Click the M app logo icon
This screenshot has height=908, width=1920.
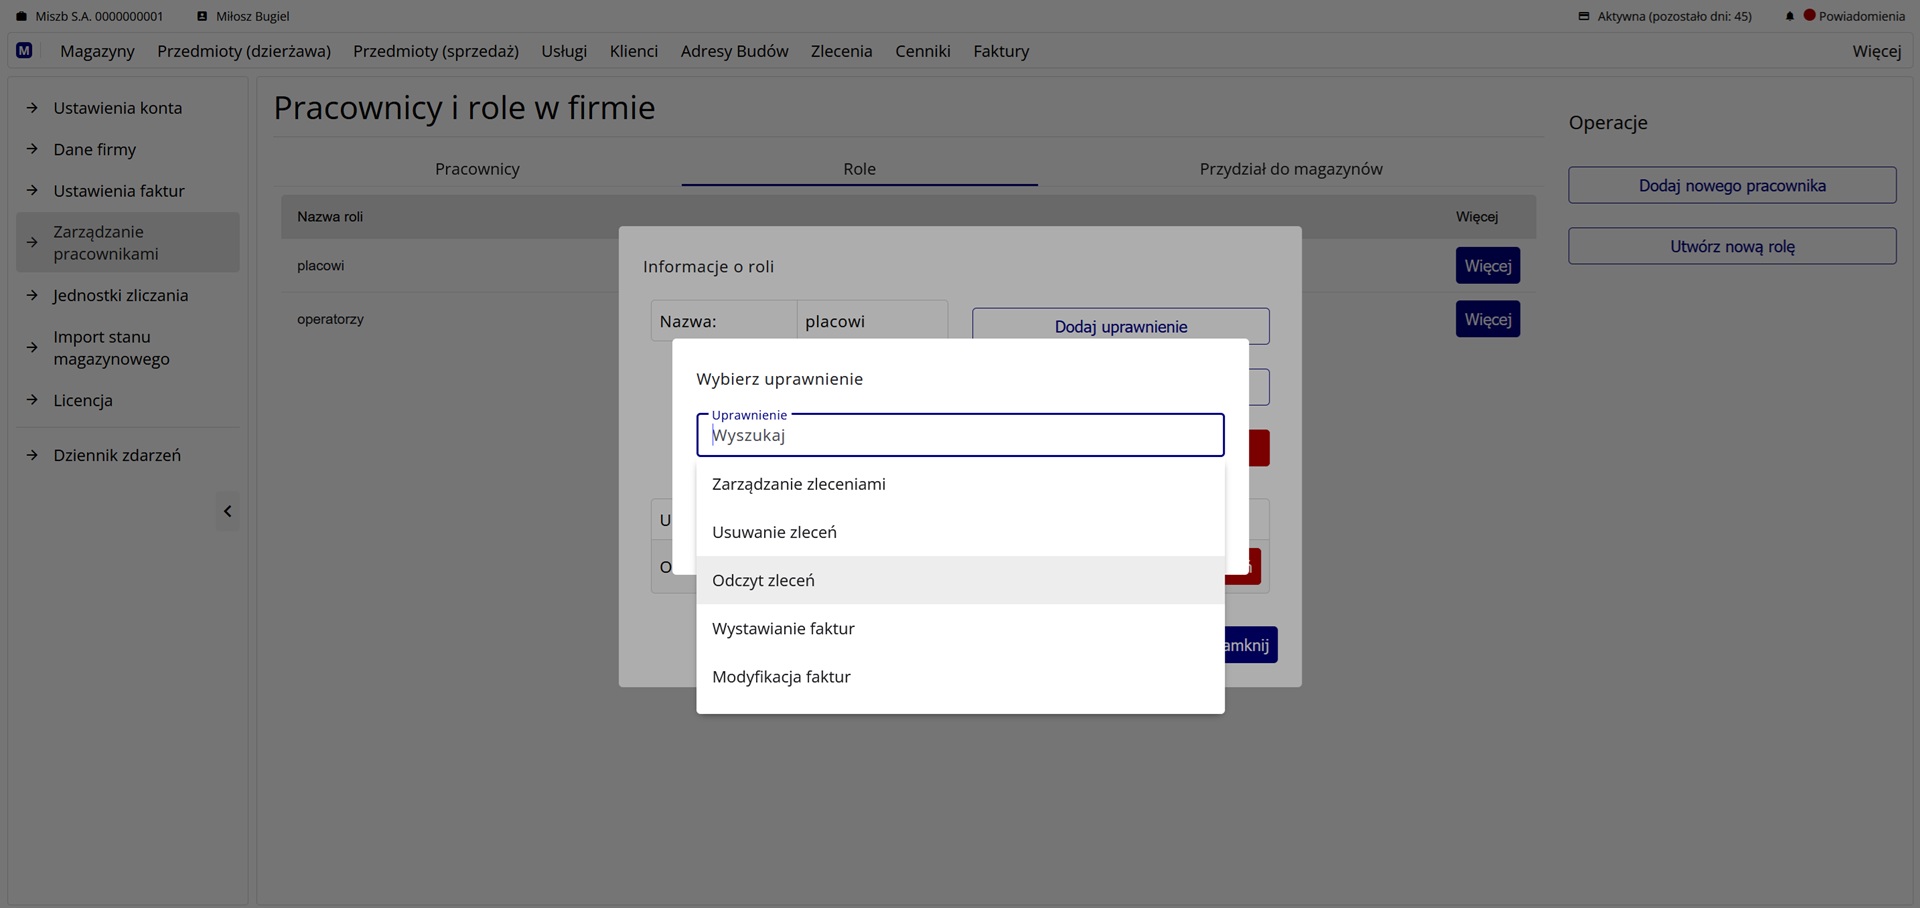point(24,50)
